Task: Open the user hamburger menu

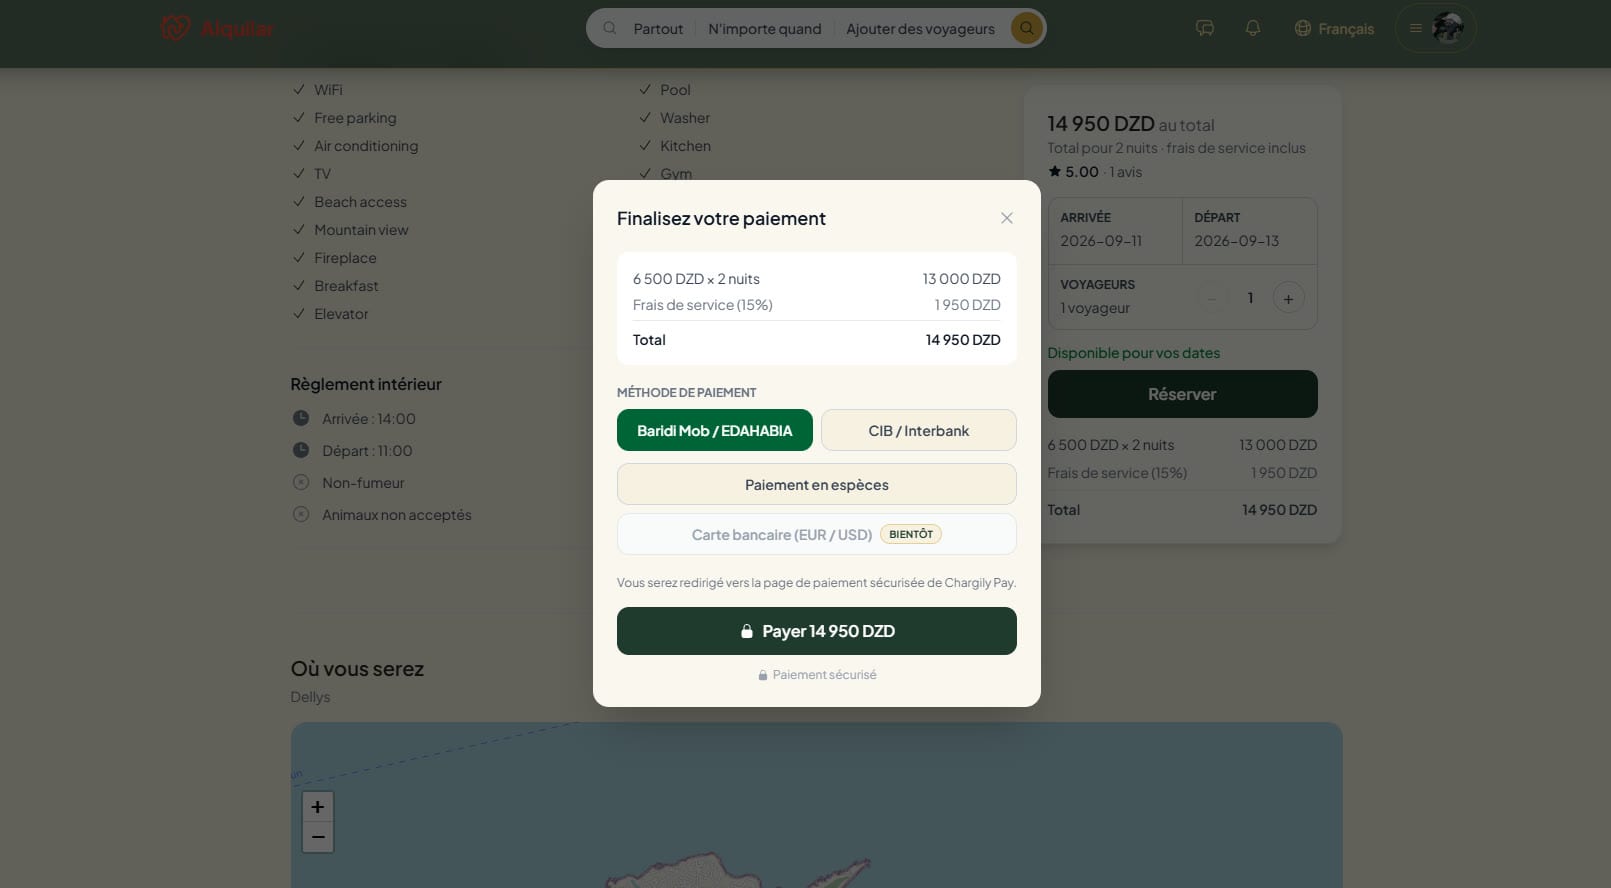Action: [1416, 28]
